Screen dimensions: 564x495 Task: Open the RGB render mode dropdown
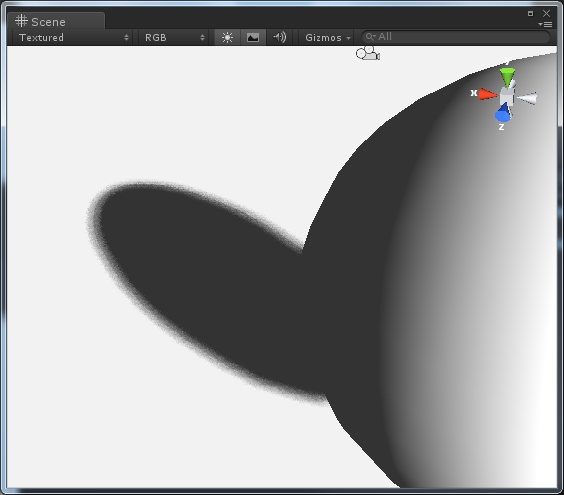(174, 37)
